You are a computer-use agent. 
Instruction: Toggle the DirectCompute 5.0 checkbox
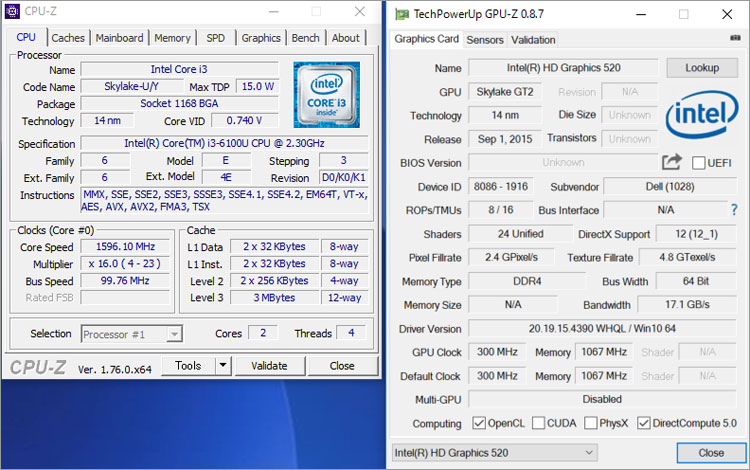[x=644, y=423]
